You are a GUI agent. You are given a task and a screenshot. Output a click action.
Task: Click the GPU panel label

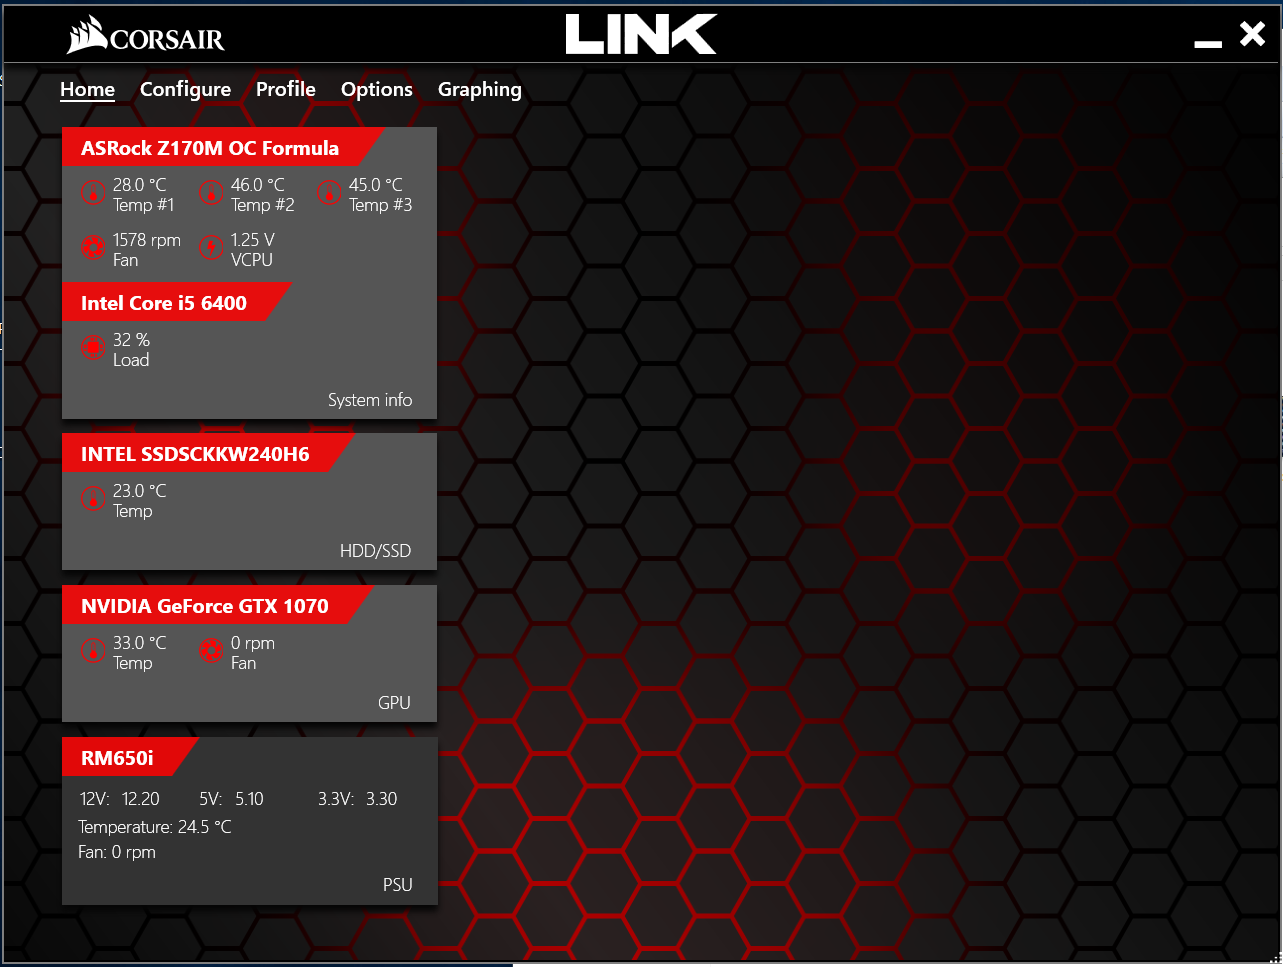tap(394, 702)
